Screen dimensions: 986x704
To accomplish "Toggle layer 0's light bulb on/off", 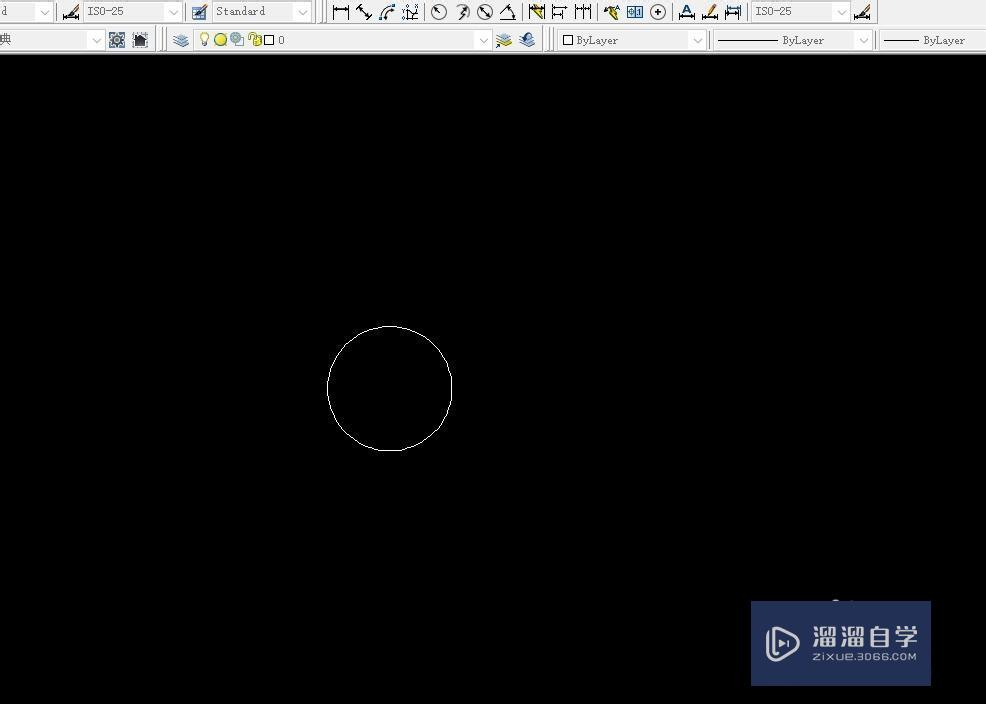I will (204, 40).
